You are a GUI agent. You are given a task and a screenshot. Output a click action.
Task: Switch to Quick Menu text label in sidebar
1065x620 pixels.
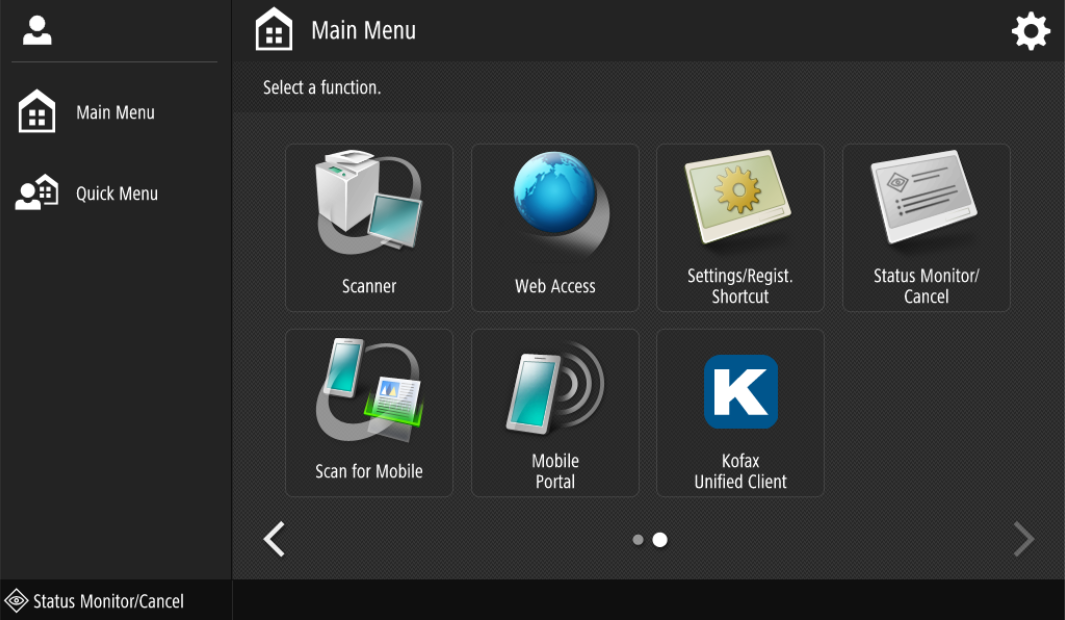tap(117, 194)
